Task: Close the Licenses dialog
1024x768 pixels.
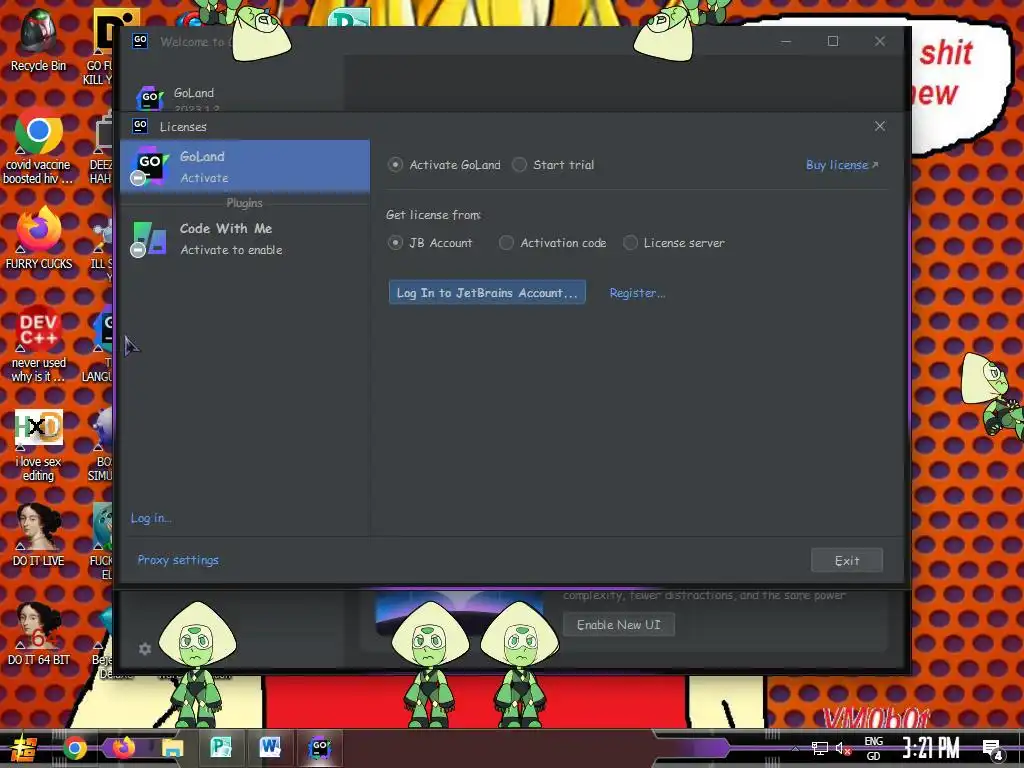Action: pos(880,126)
